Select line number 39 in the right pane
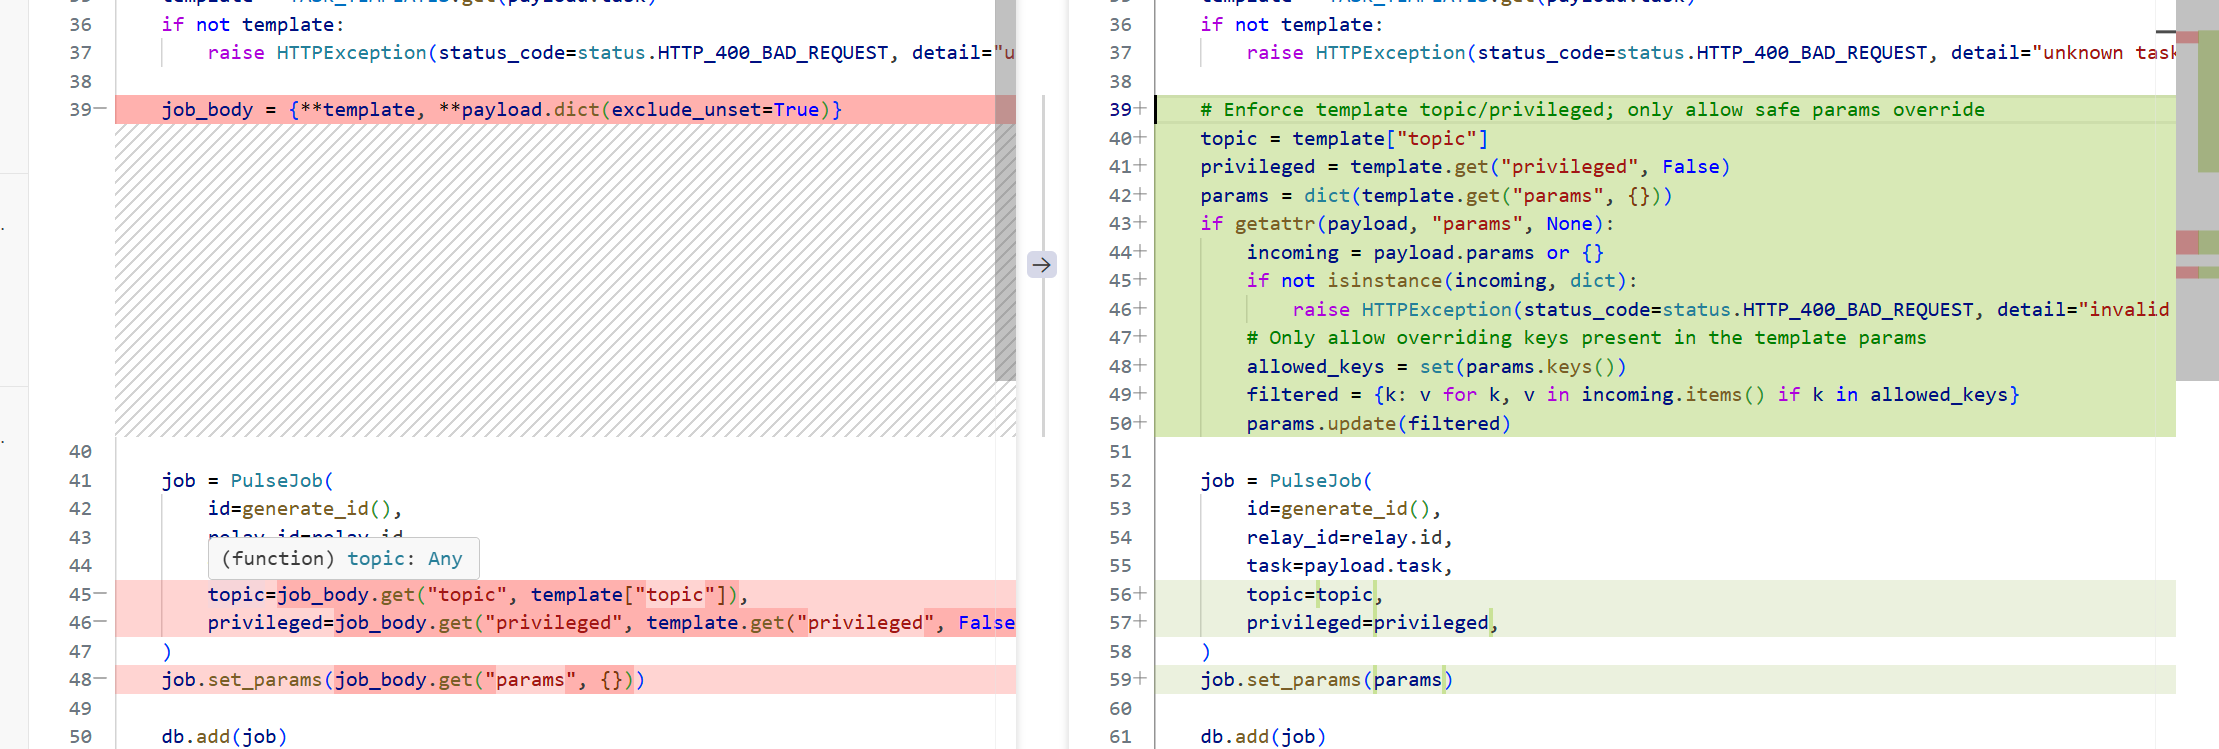The width and height of the screenshot is (2219, 749). coord(1120,109)
